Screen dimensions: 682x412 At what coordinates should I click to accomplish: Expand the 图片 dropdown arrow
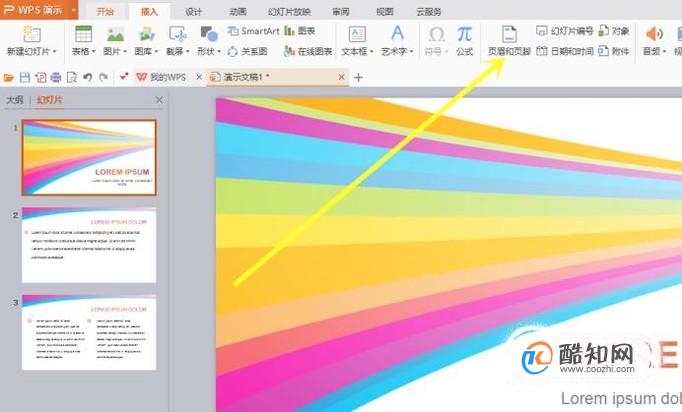click(x=125, y=52)
